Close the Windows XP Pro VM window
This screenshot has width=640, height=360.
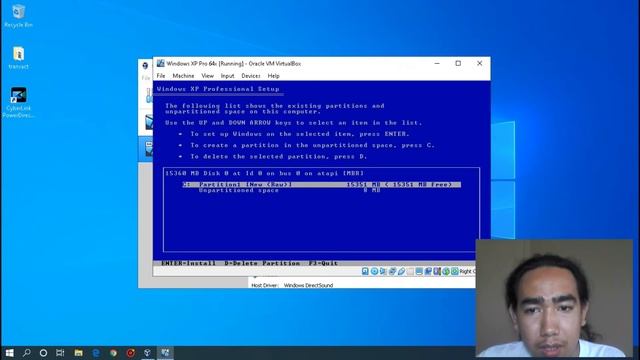(x=480, y=63)
